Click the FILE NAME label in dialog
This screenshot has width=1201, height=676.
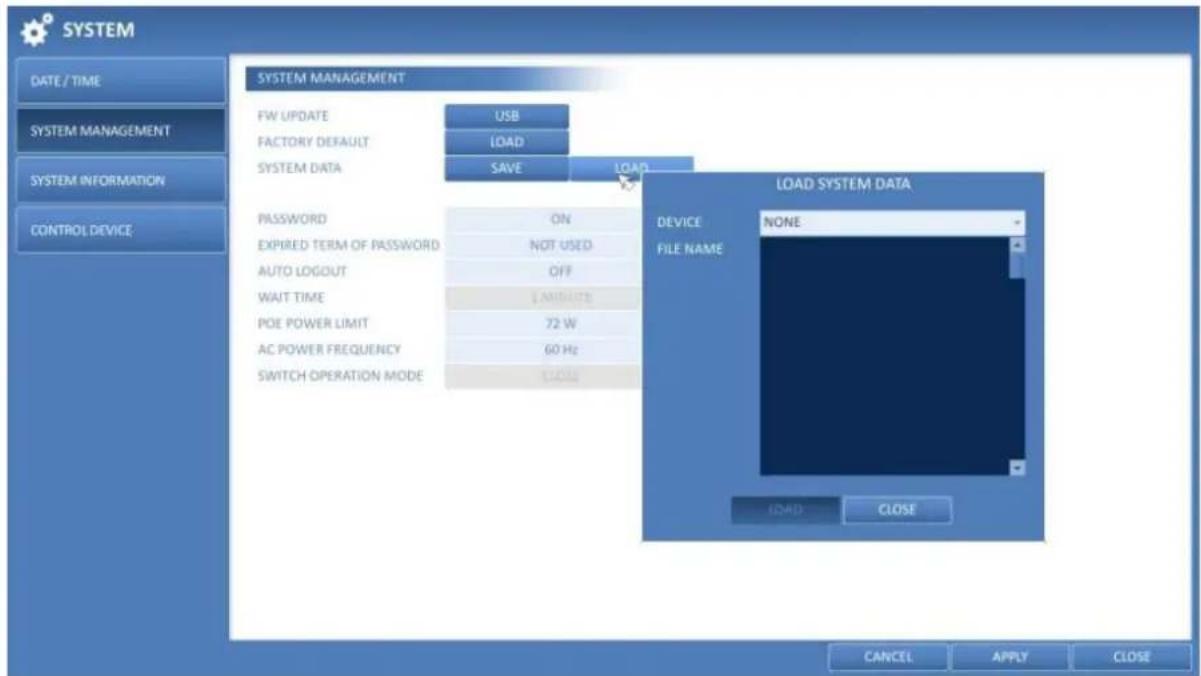pos(690,249)
